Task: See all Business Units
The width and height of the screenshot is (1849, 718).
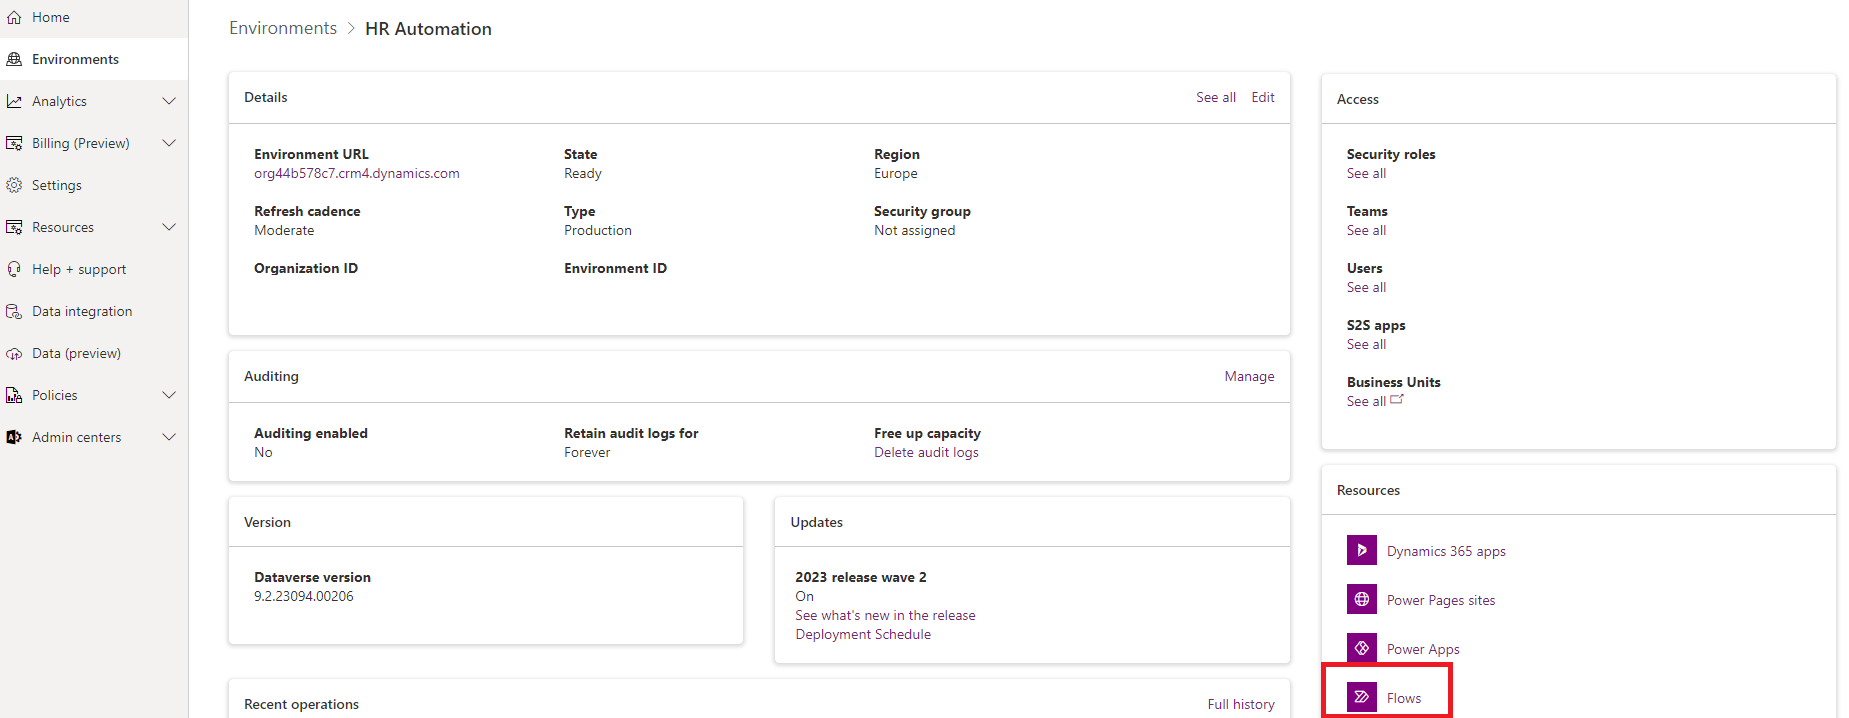Action: [x=1366, y=401]
